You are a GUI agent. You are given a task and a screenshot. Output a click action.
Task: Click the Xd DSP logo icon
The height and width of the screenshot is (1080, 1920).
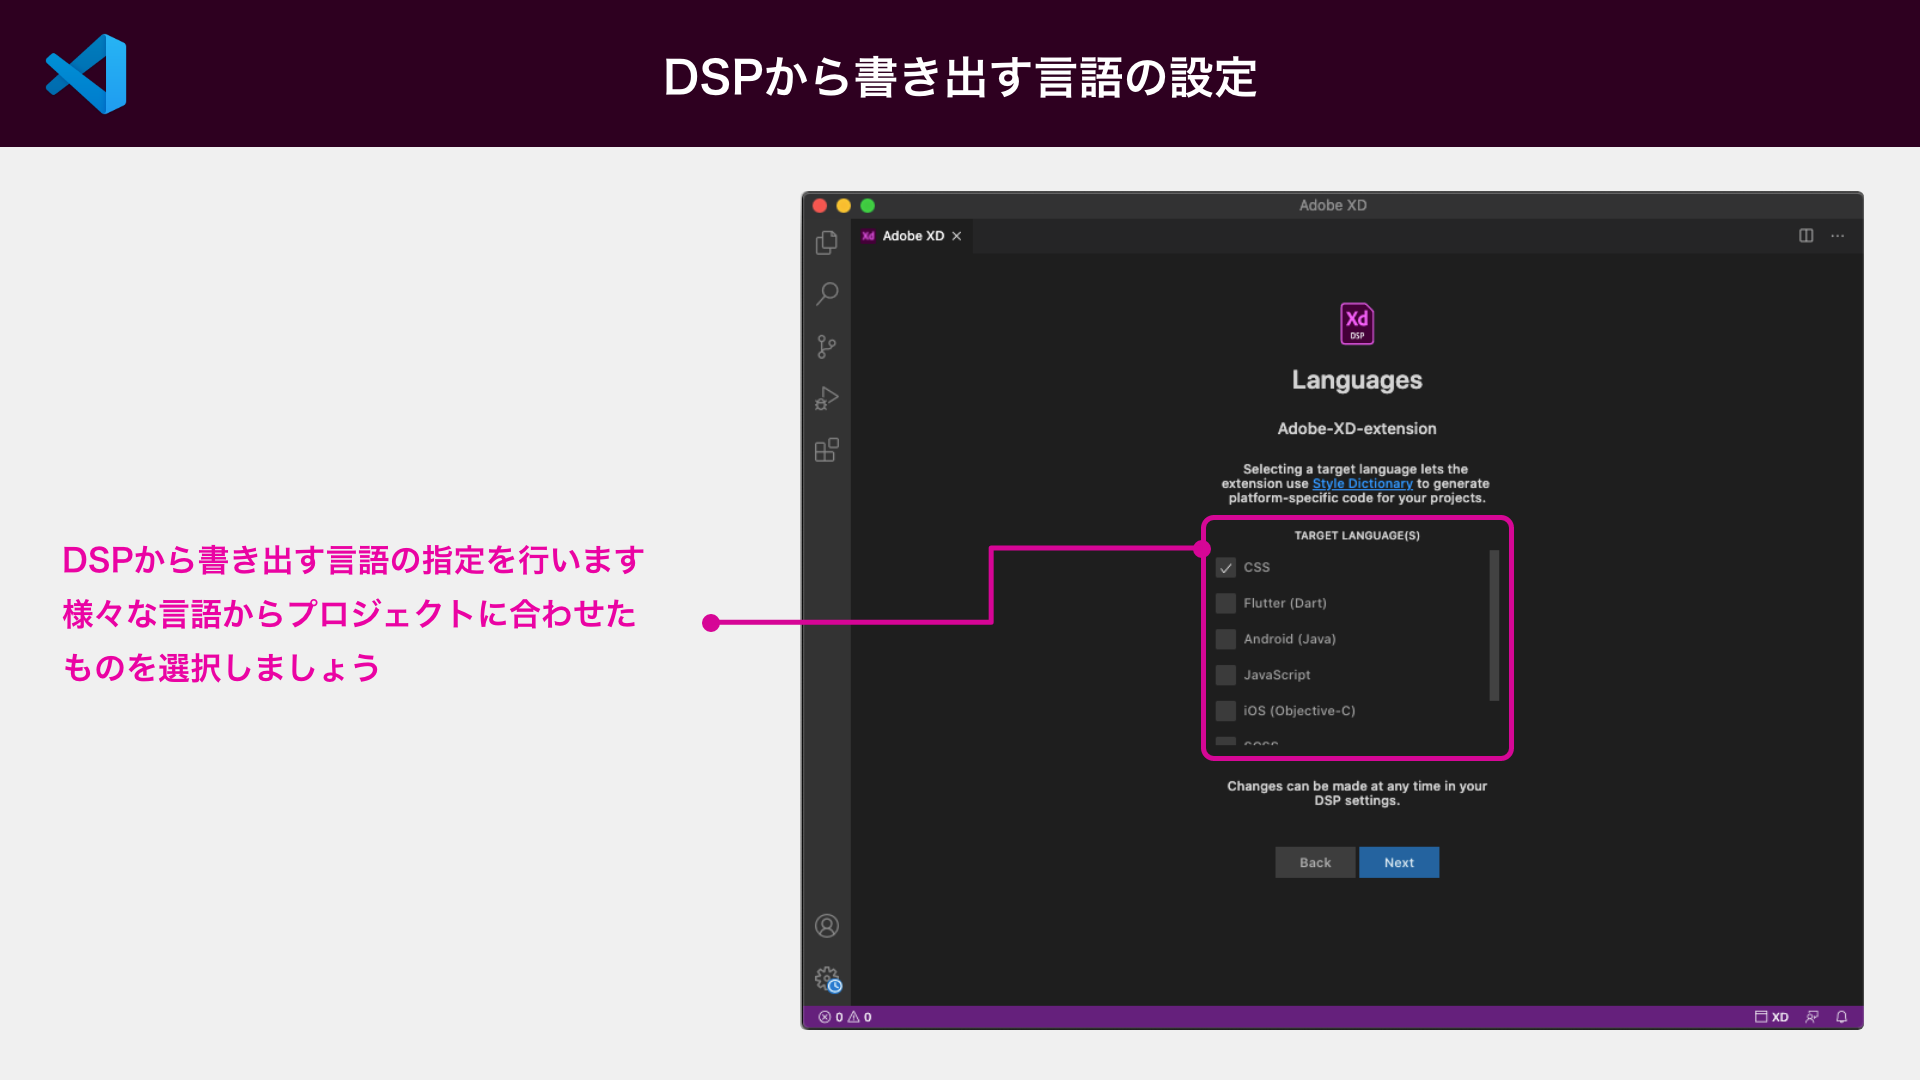pyautogui.click(x=1357, y=324)
